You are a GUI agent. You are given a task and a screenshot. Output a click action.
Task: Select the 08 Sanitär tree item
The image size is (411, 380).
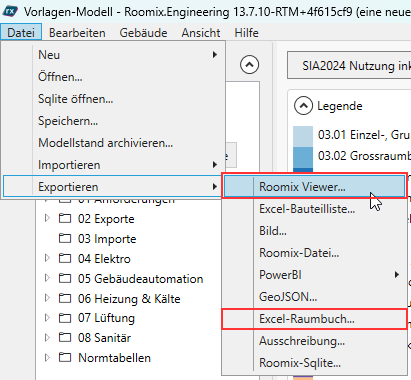point(104,338)
